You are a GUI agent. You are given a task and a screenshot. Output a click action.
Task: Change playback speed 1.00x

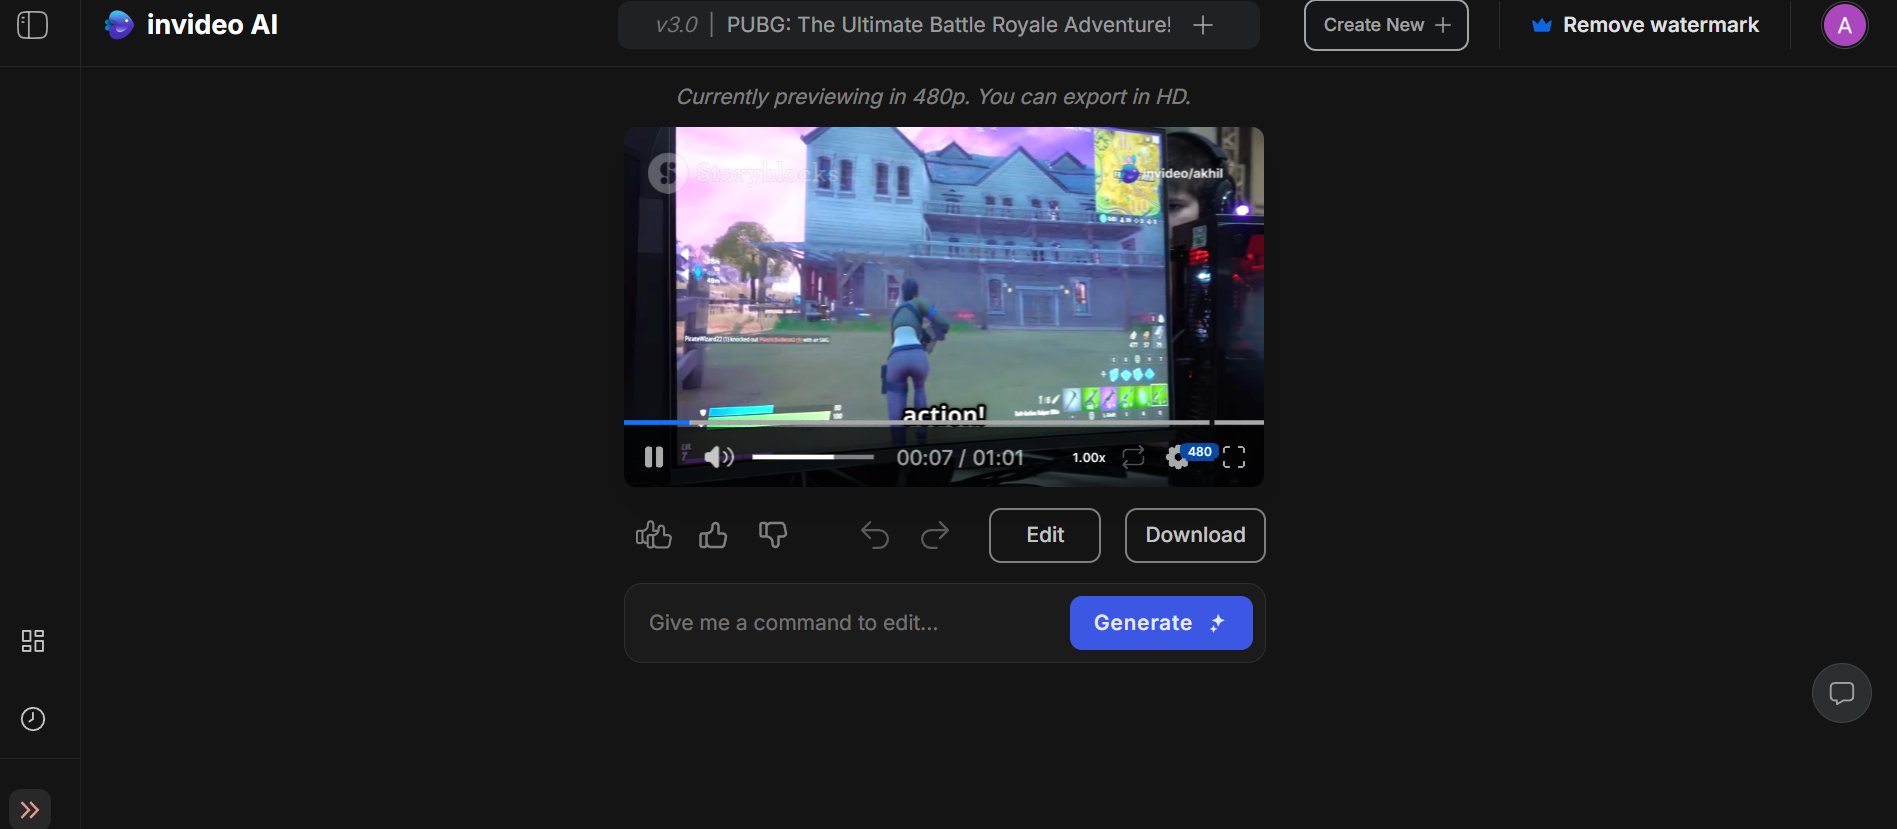click(1089, 458)
